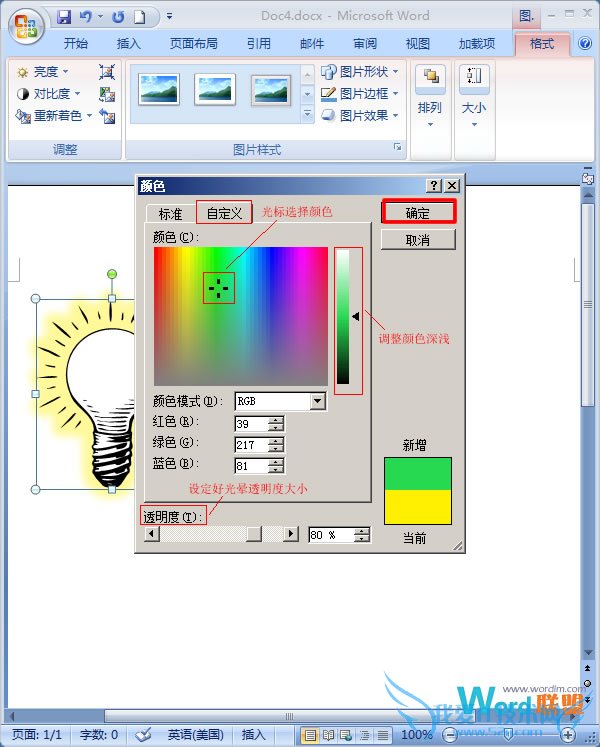Screen dimensions: 600x747
Task: Click the change picture icon
Action: (107, 94)
